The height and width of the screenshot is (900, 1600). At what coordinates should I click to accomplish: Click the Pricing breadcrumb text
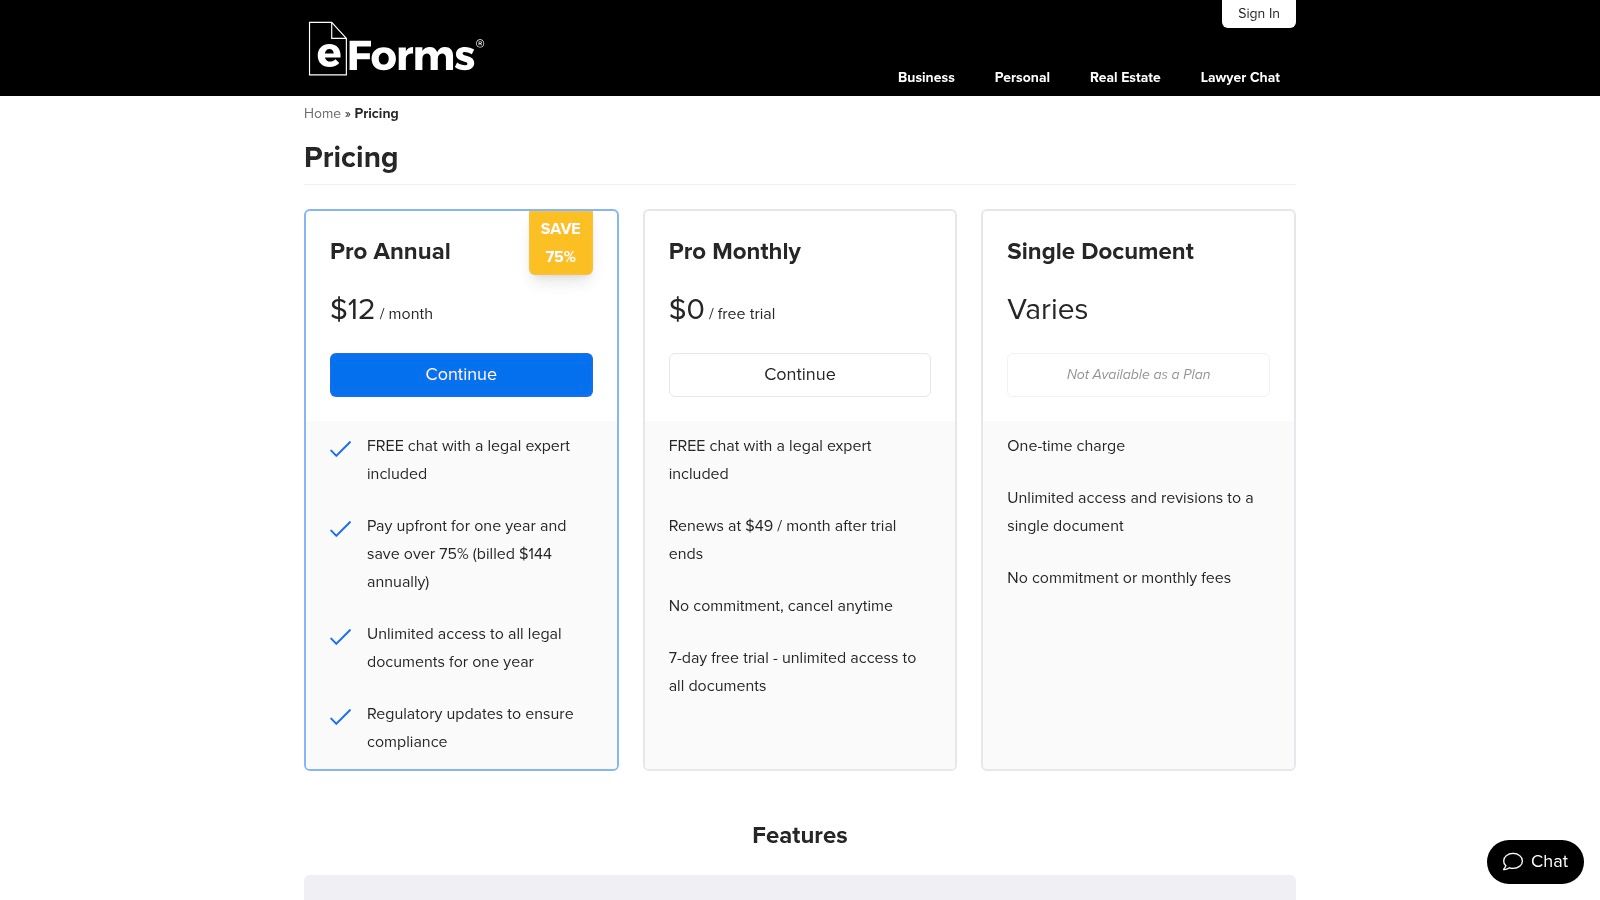tap(376, 113)
